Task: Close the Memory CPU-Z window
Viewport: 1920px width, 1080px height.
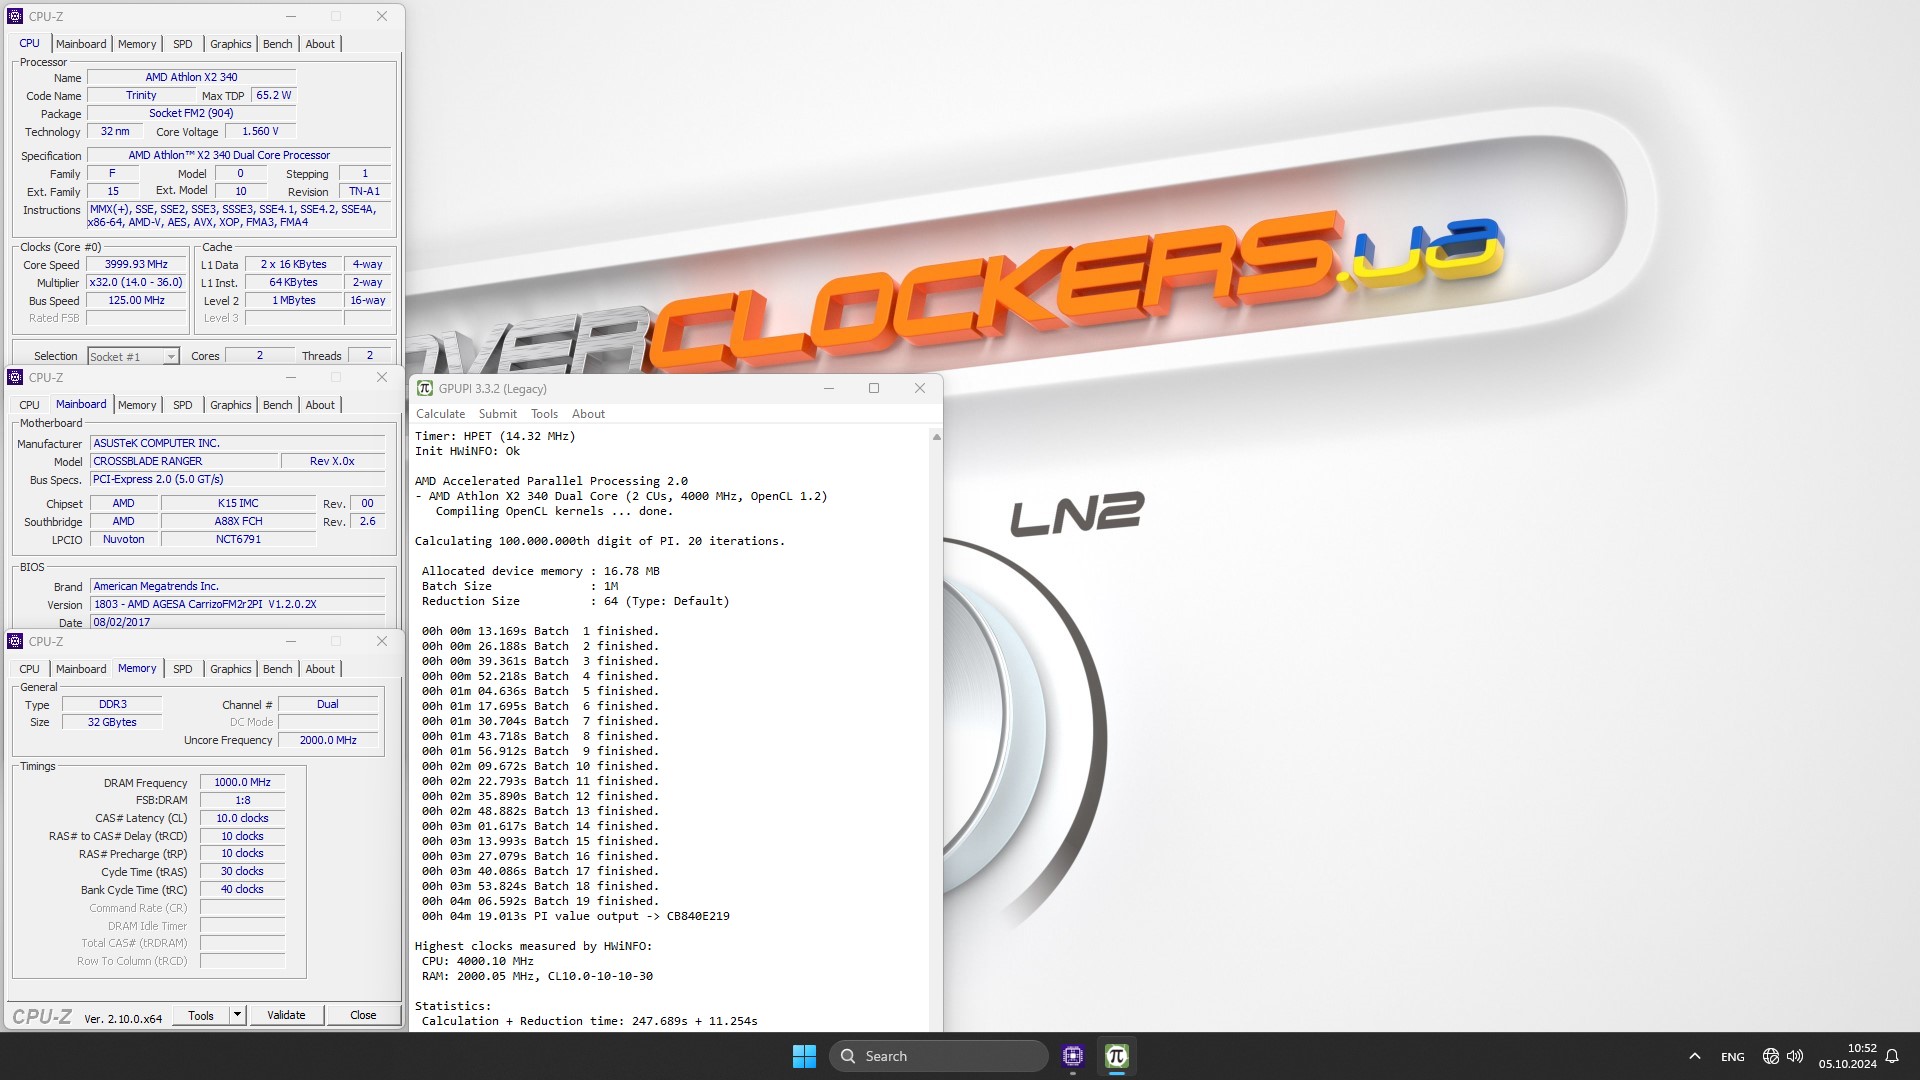Action: (382, 641)
